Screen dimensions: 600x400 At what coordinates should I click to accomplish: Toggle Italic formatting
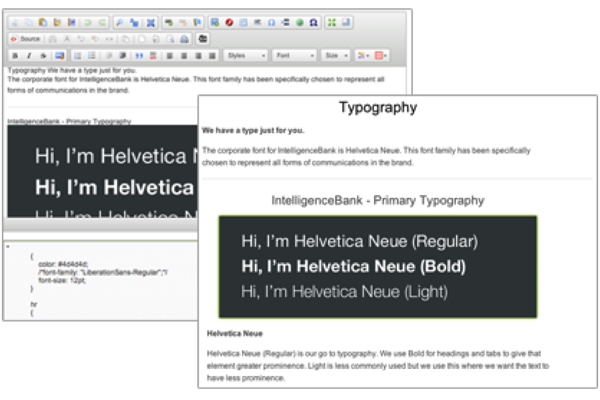coord(29,56)
